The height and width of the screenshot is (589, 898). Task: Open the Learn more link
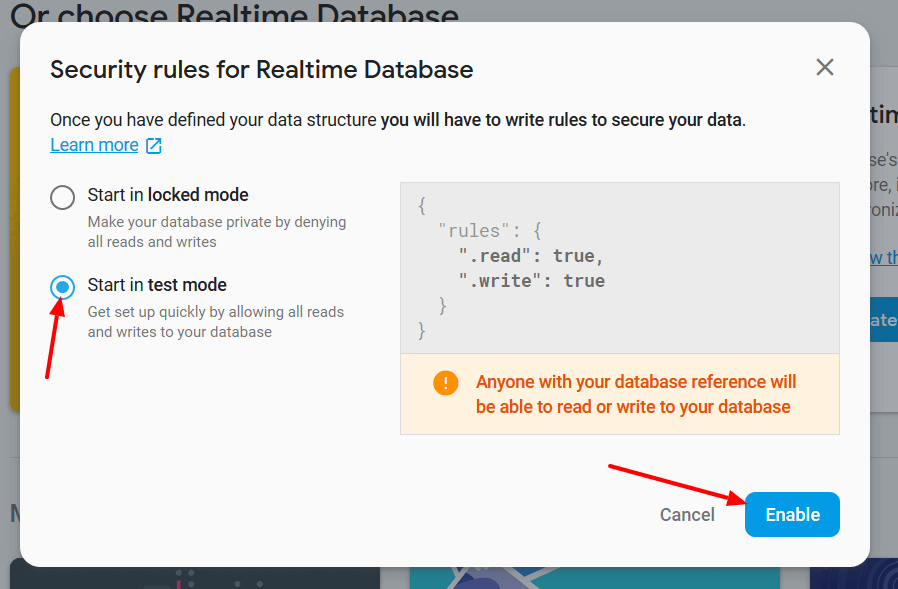pyautogui.click(x=94, y=145)
